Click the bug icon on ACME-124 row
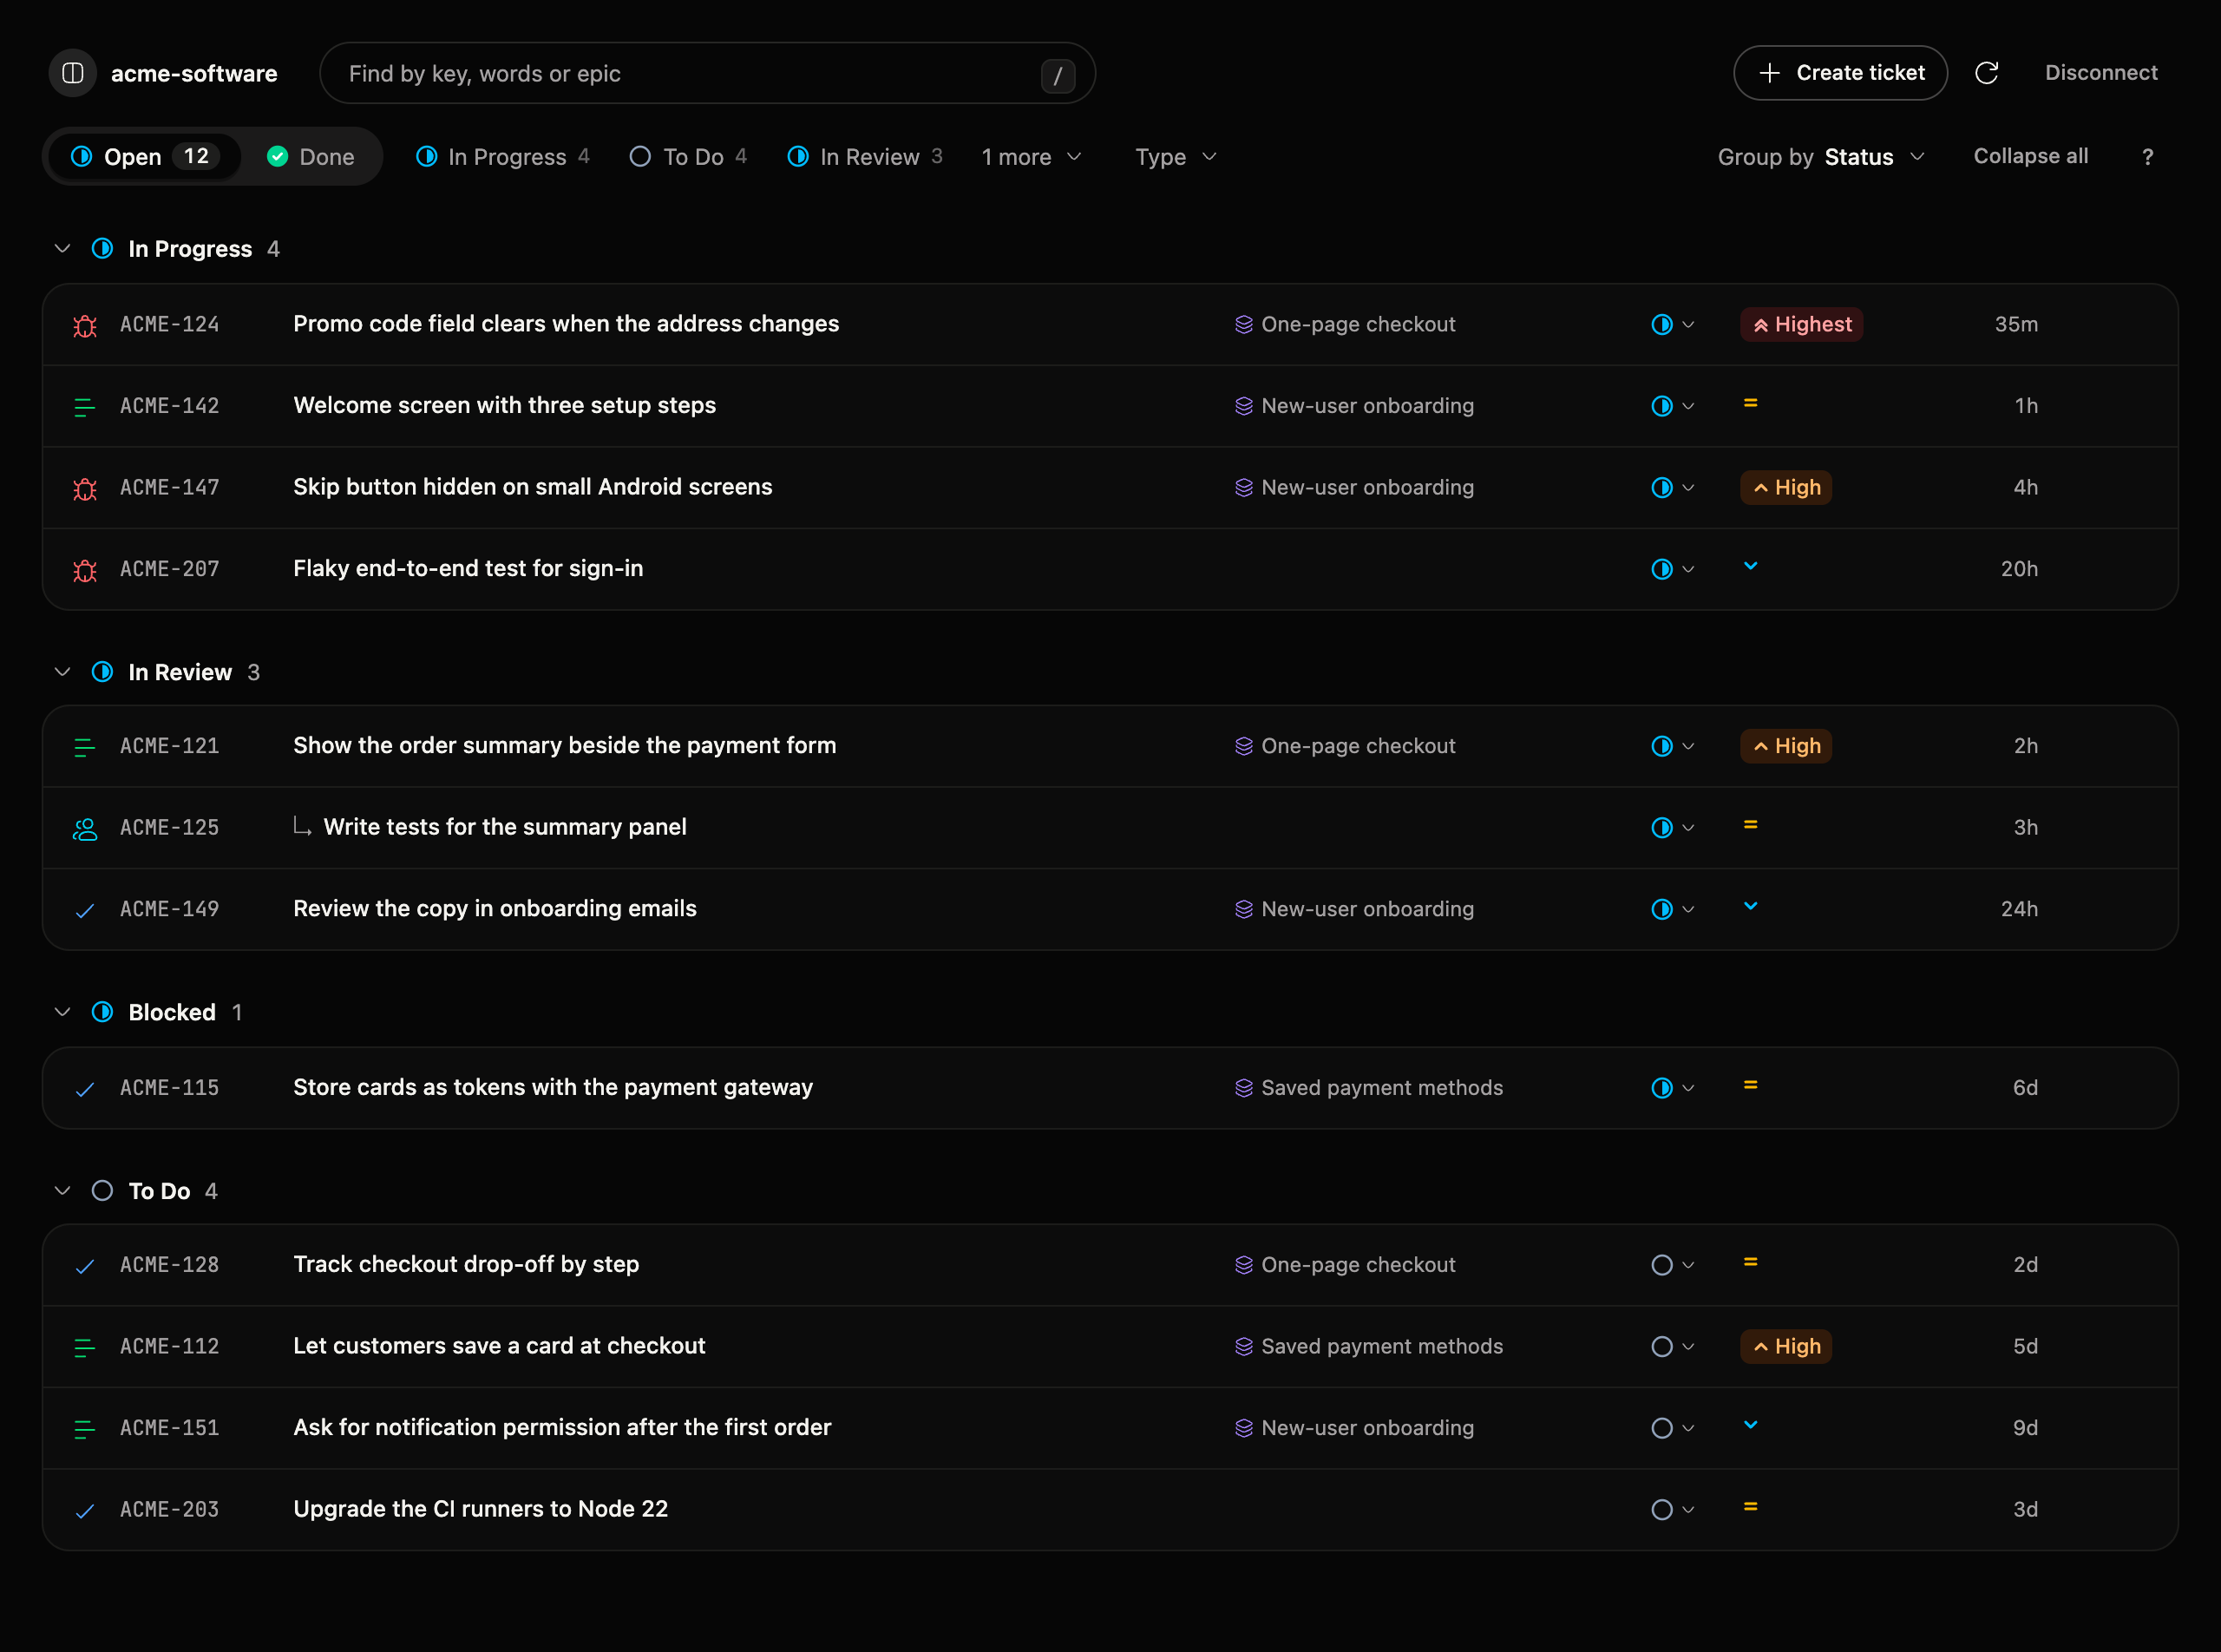 click(x=85, y=325)
